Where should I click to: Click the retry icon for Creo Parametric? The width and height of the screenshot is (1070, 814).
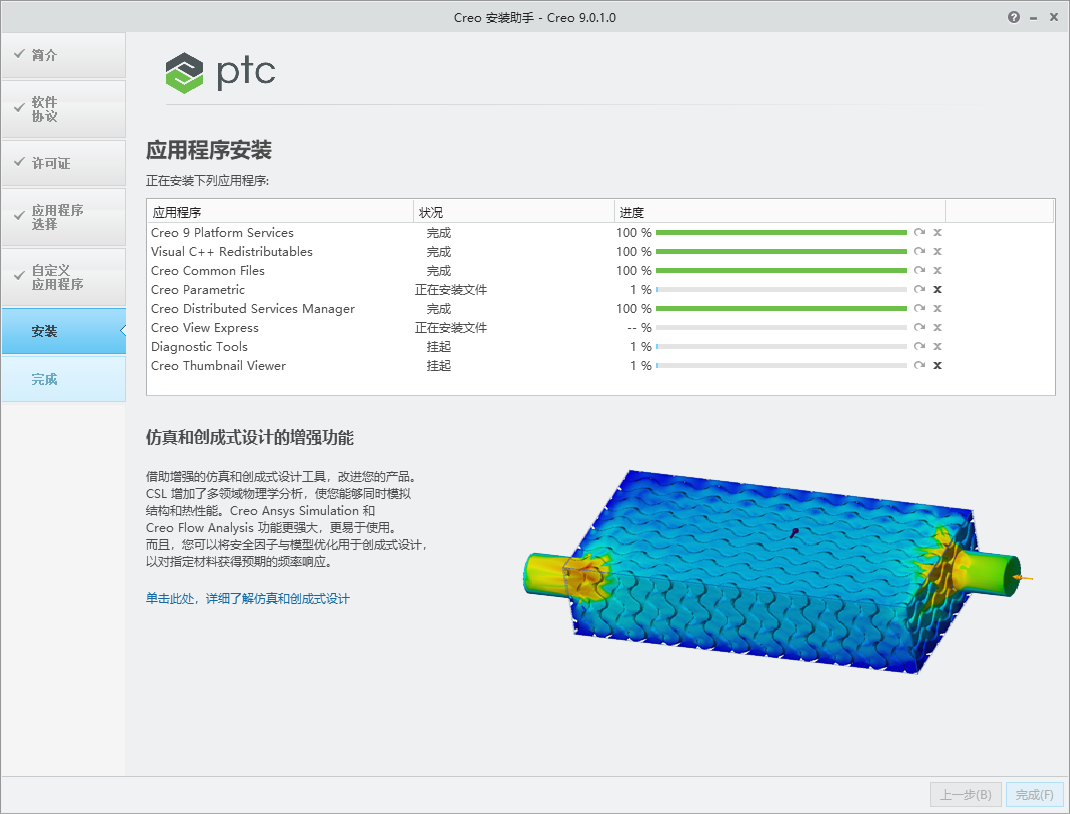(919, 289)
